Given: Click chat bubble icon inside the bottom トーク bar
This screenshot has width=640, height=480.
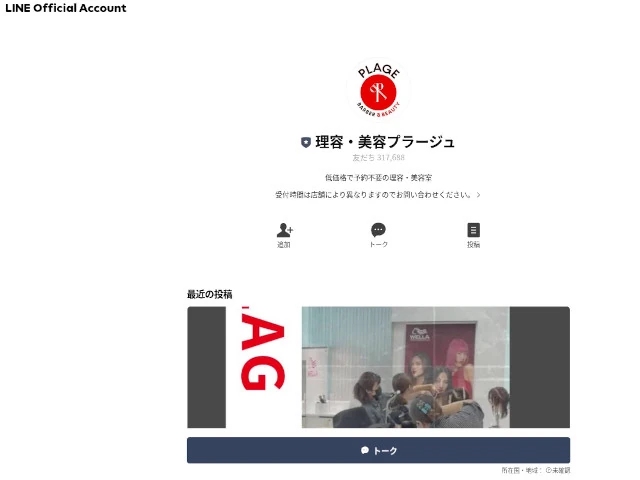Looking at the screenshot, I should coord(365,451).
